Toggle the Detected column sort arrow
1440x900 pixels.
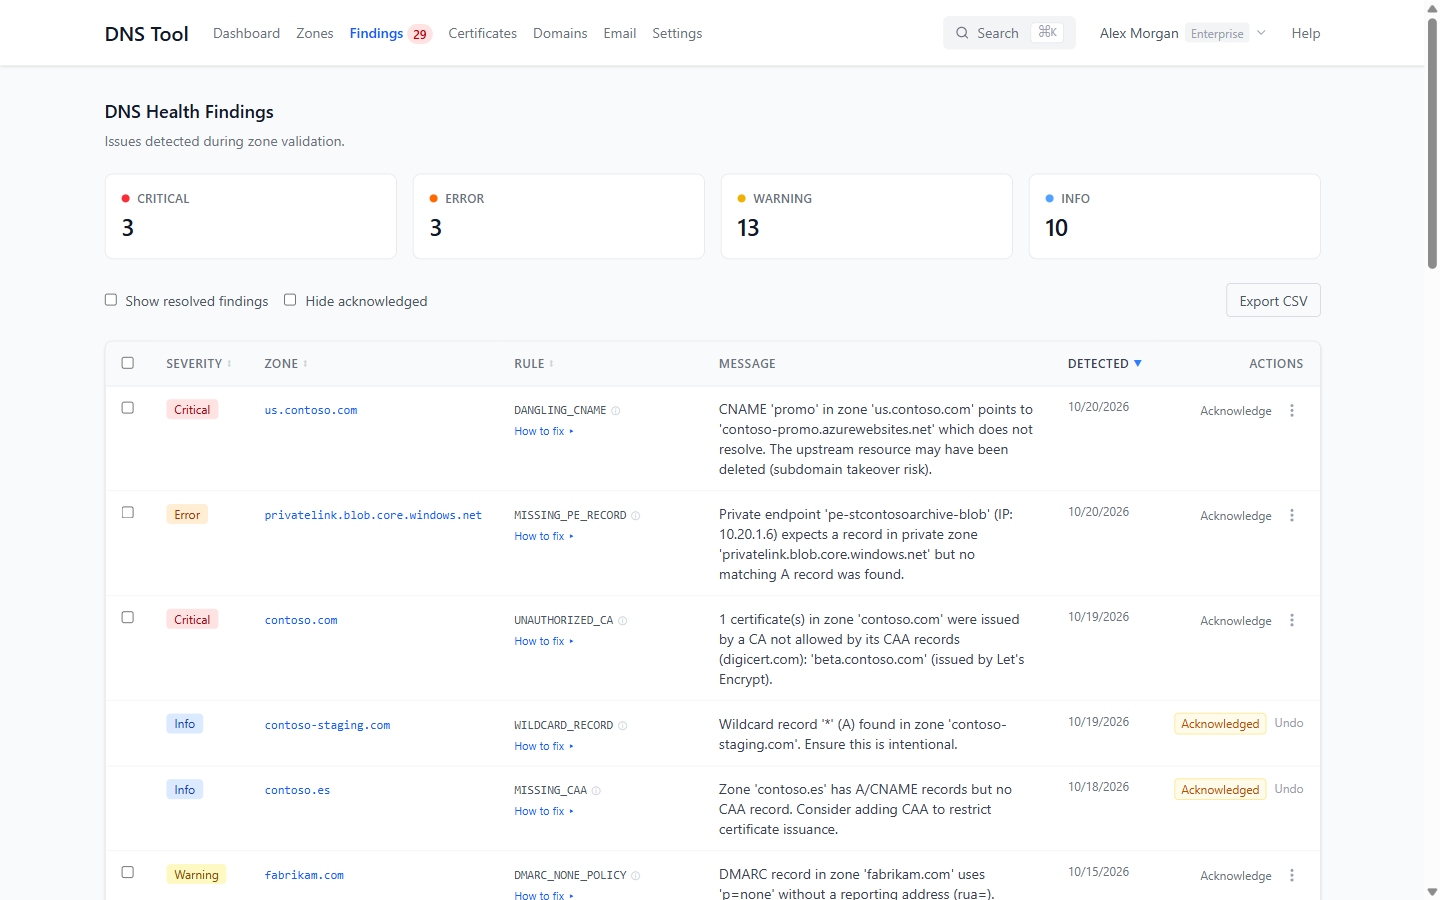click(x=1138, y=363)
